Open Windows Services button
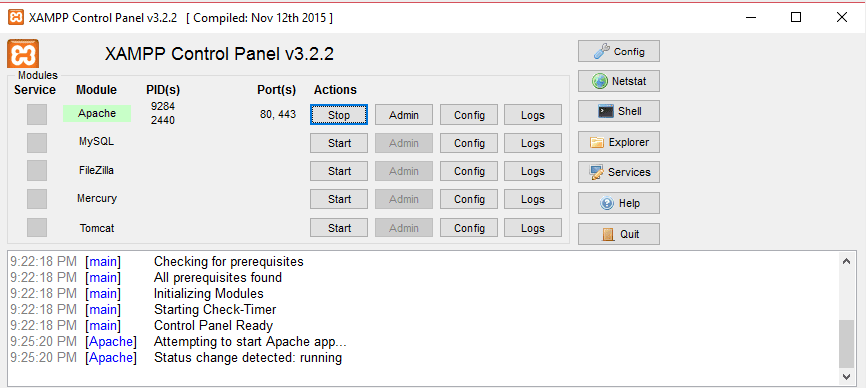Screen dimensions: 866x388 click(619, 172)
